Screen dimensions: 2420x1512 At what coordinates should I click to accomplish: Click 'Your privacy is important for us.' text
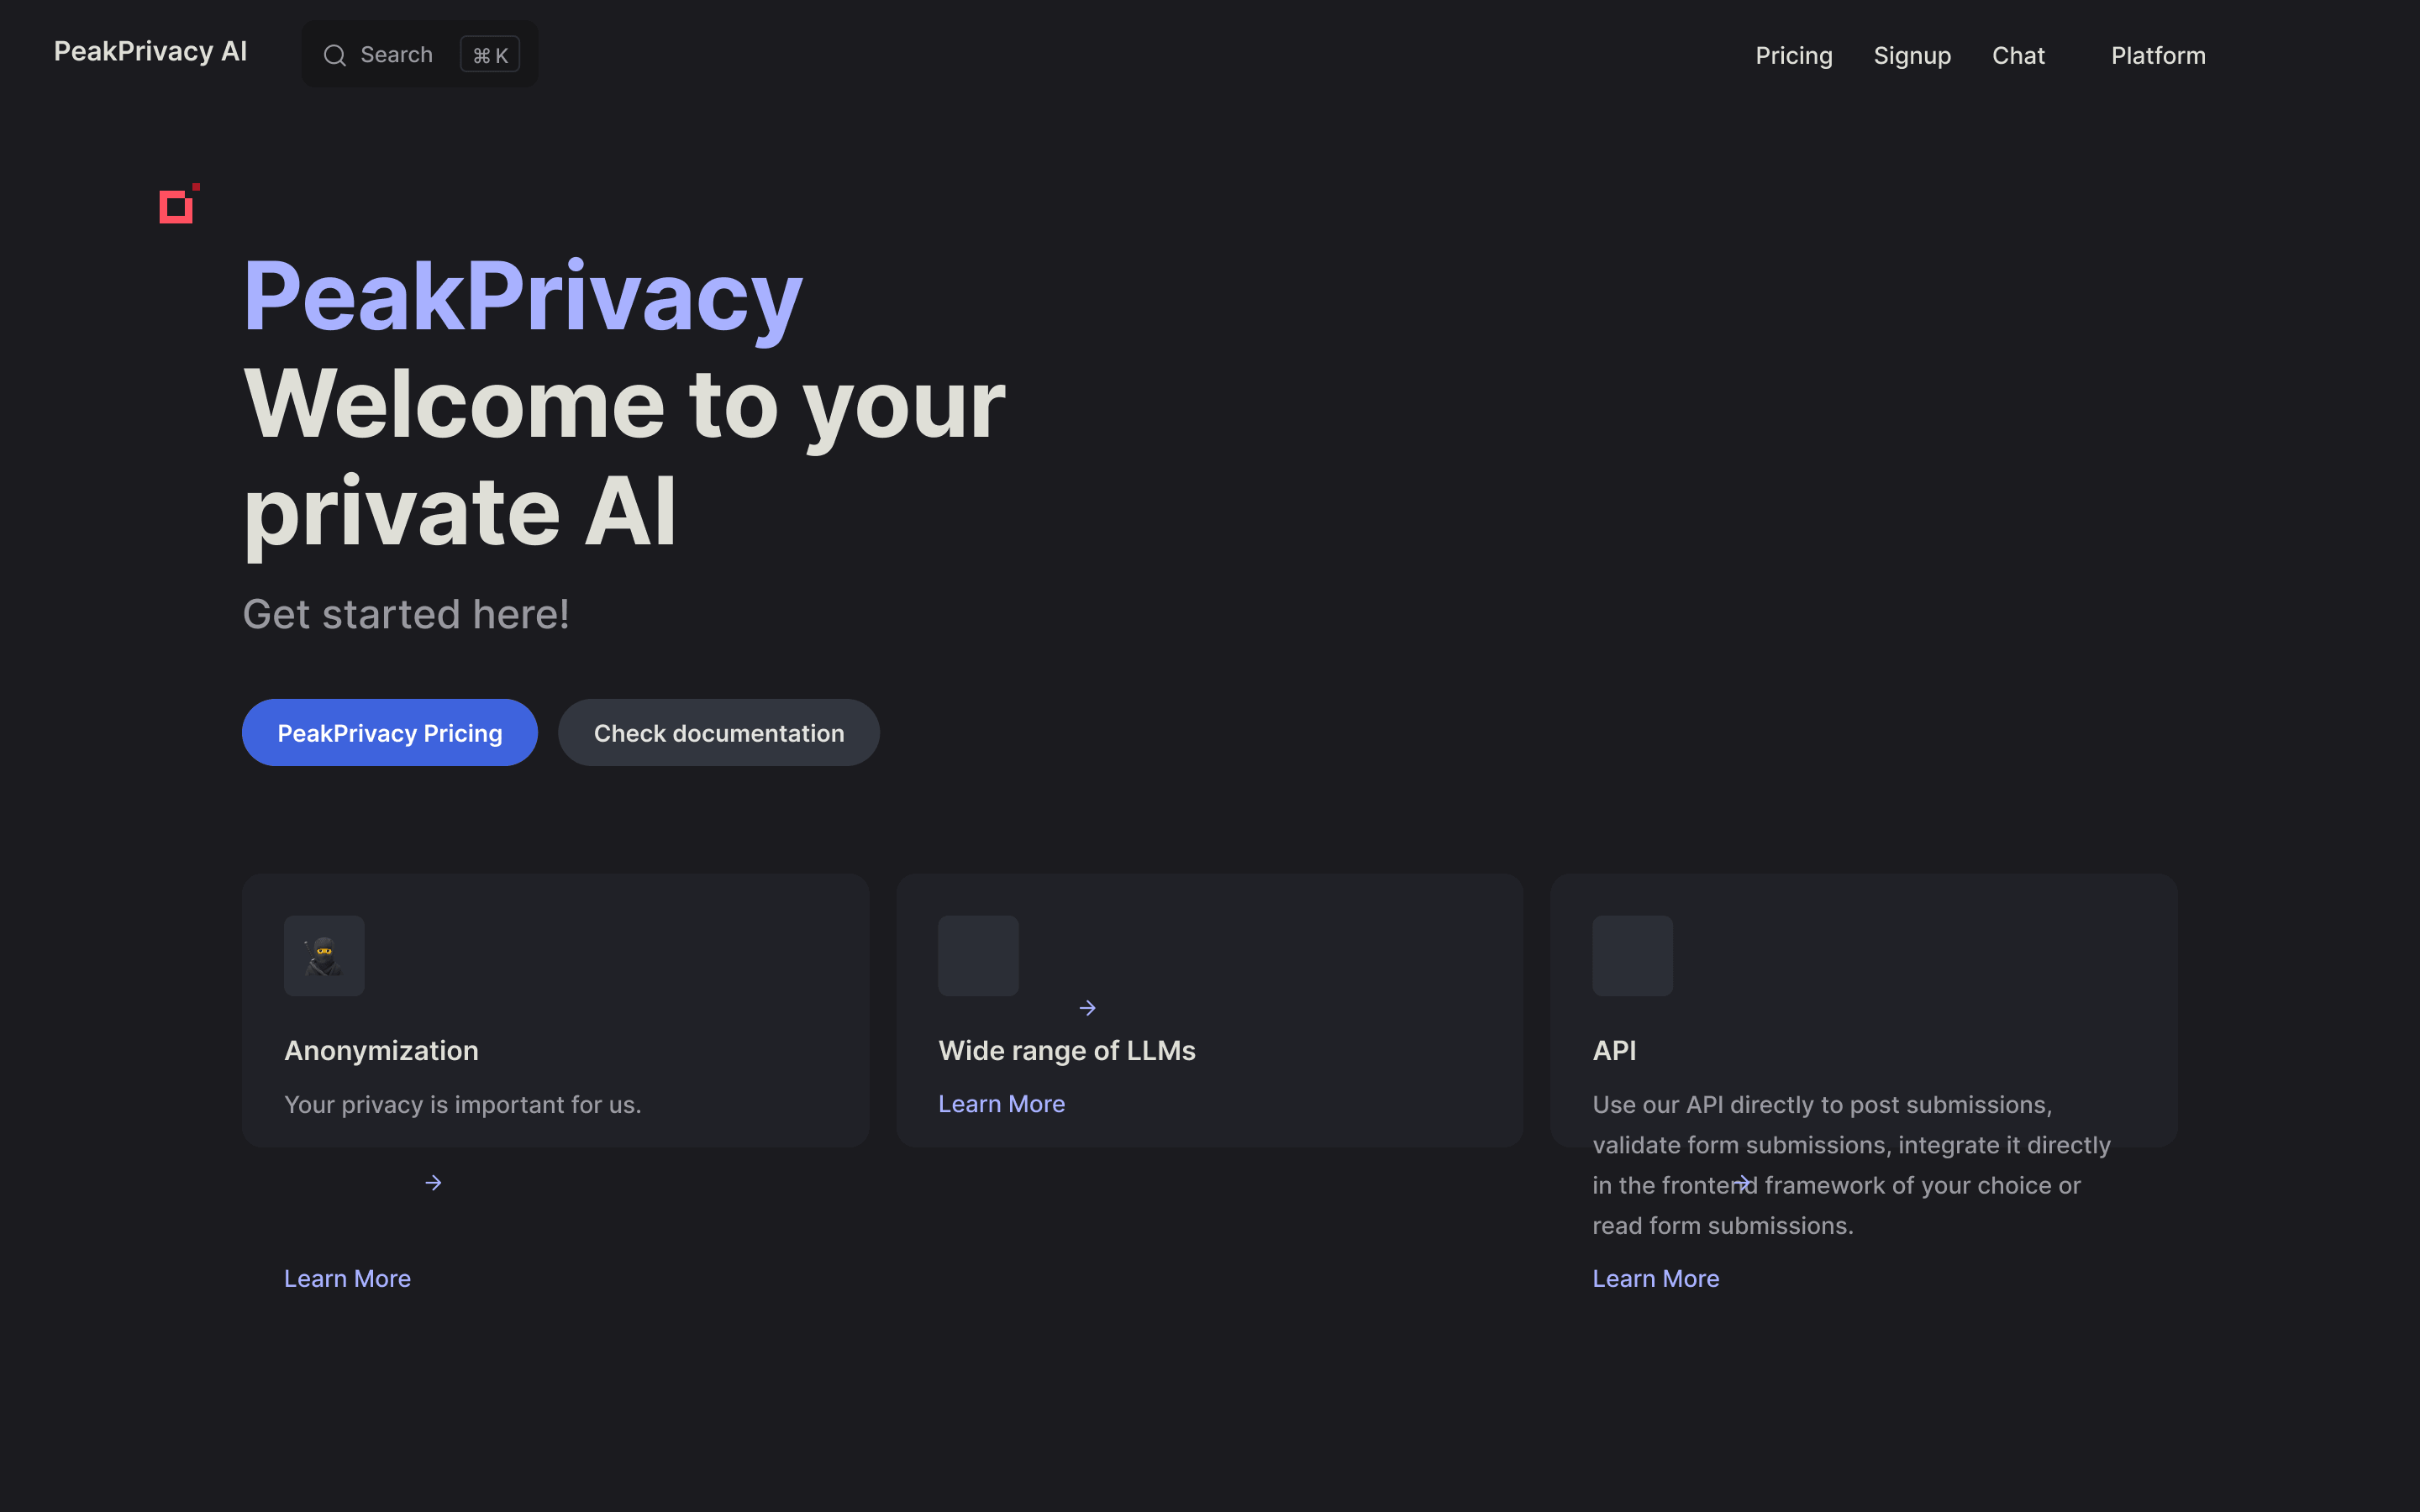tap(463, 1105)
